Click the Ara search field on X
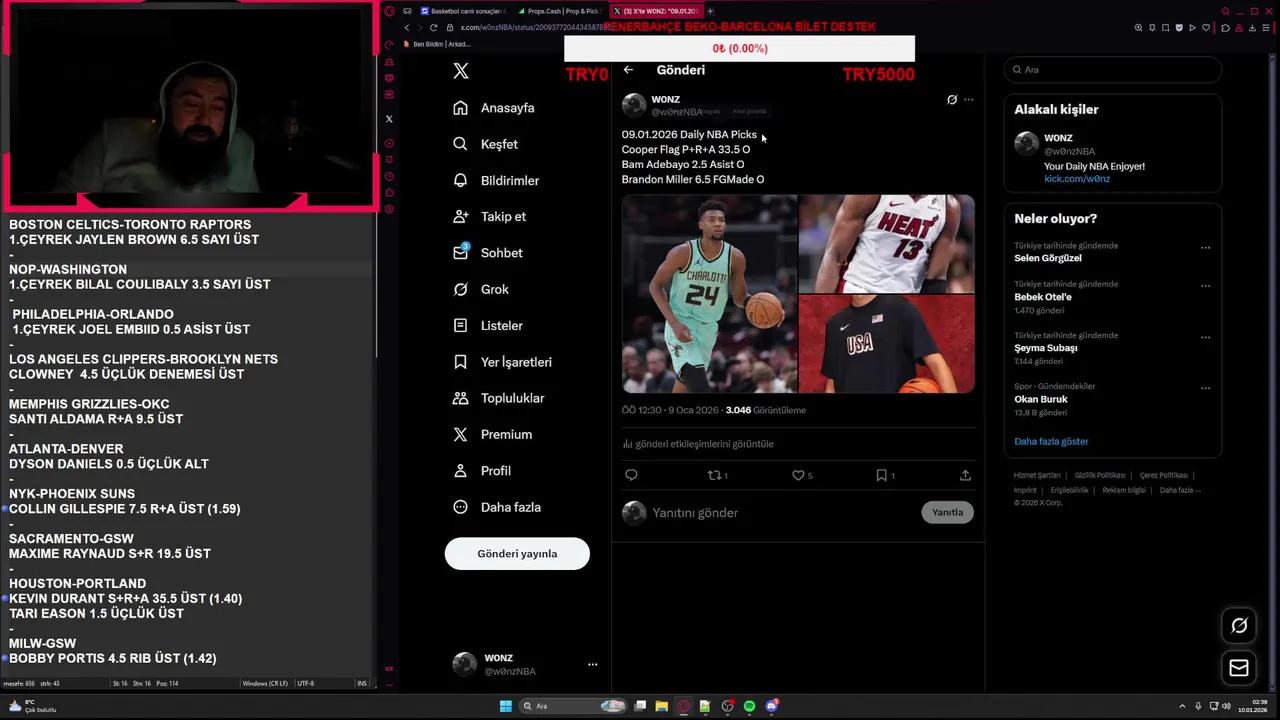Screen dimensions: 1280x720 (x=1113, y=70)
